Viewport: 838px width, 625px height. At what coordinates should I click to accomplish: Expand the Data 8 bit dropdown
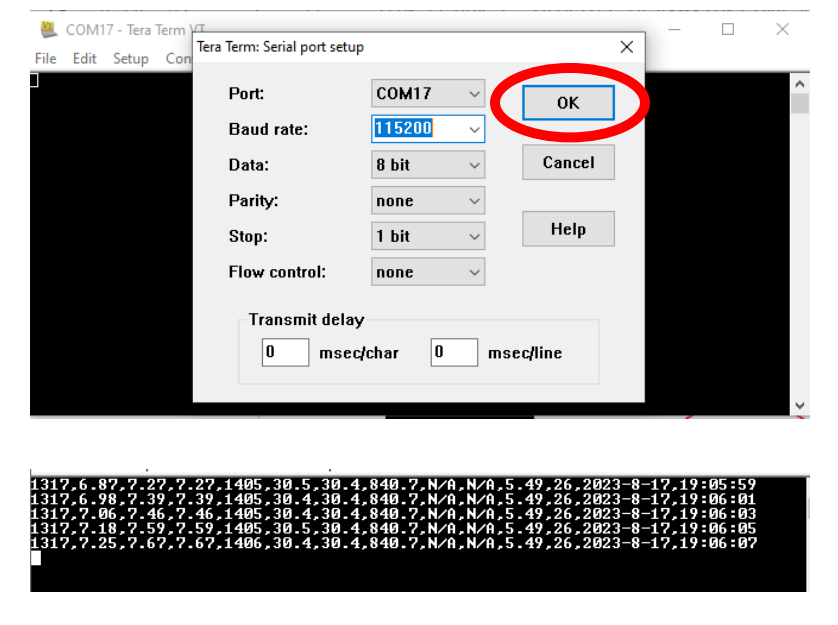(x=474, y=165)
